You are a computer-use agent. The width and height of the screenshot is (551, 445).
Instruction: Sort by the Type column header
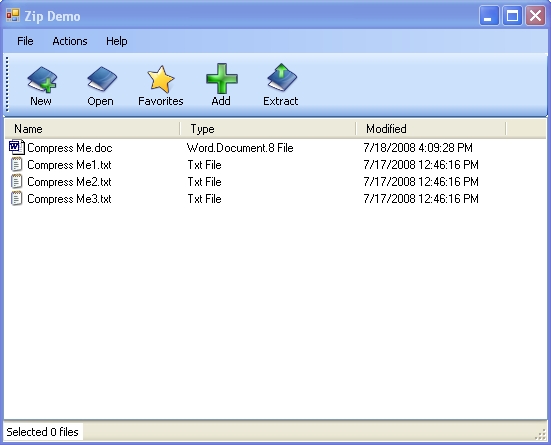pos(268,129)
